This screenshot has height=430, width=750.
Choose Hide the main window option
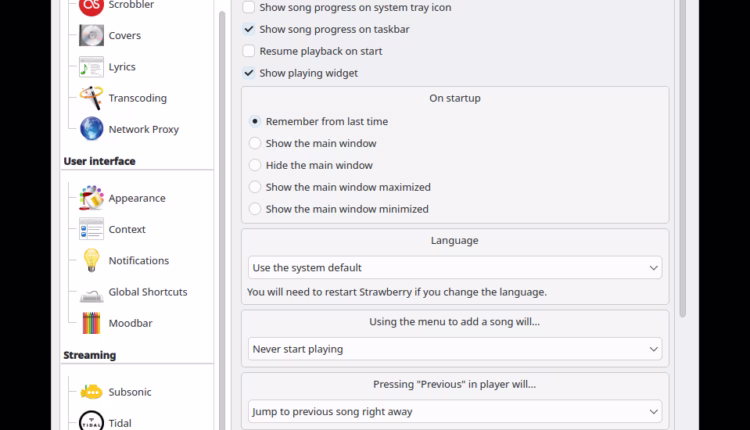click(x=255, y=165)
